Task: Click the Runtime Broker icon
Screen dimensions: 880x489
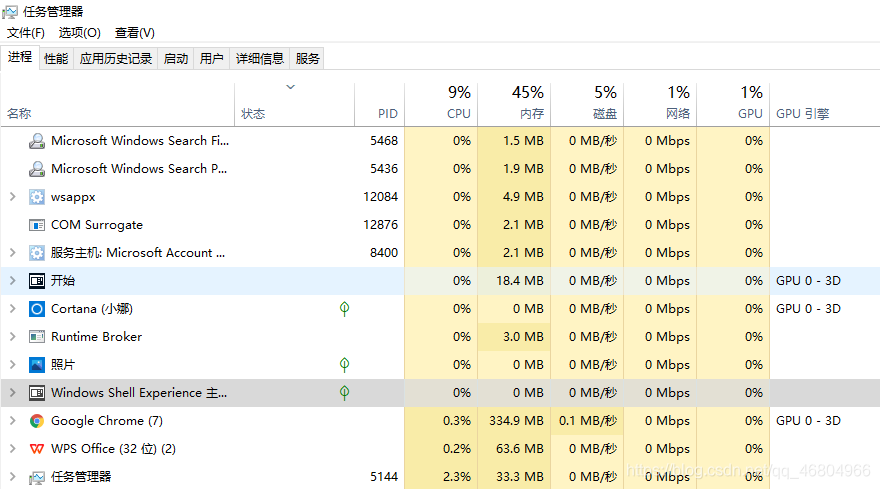Action: [x=36, y=337]
